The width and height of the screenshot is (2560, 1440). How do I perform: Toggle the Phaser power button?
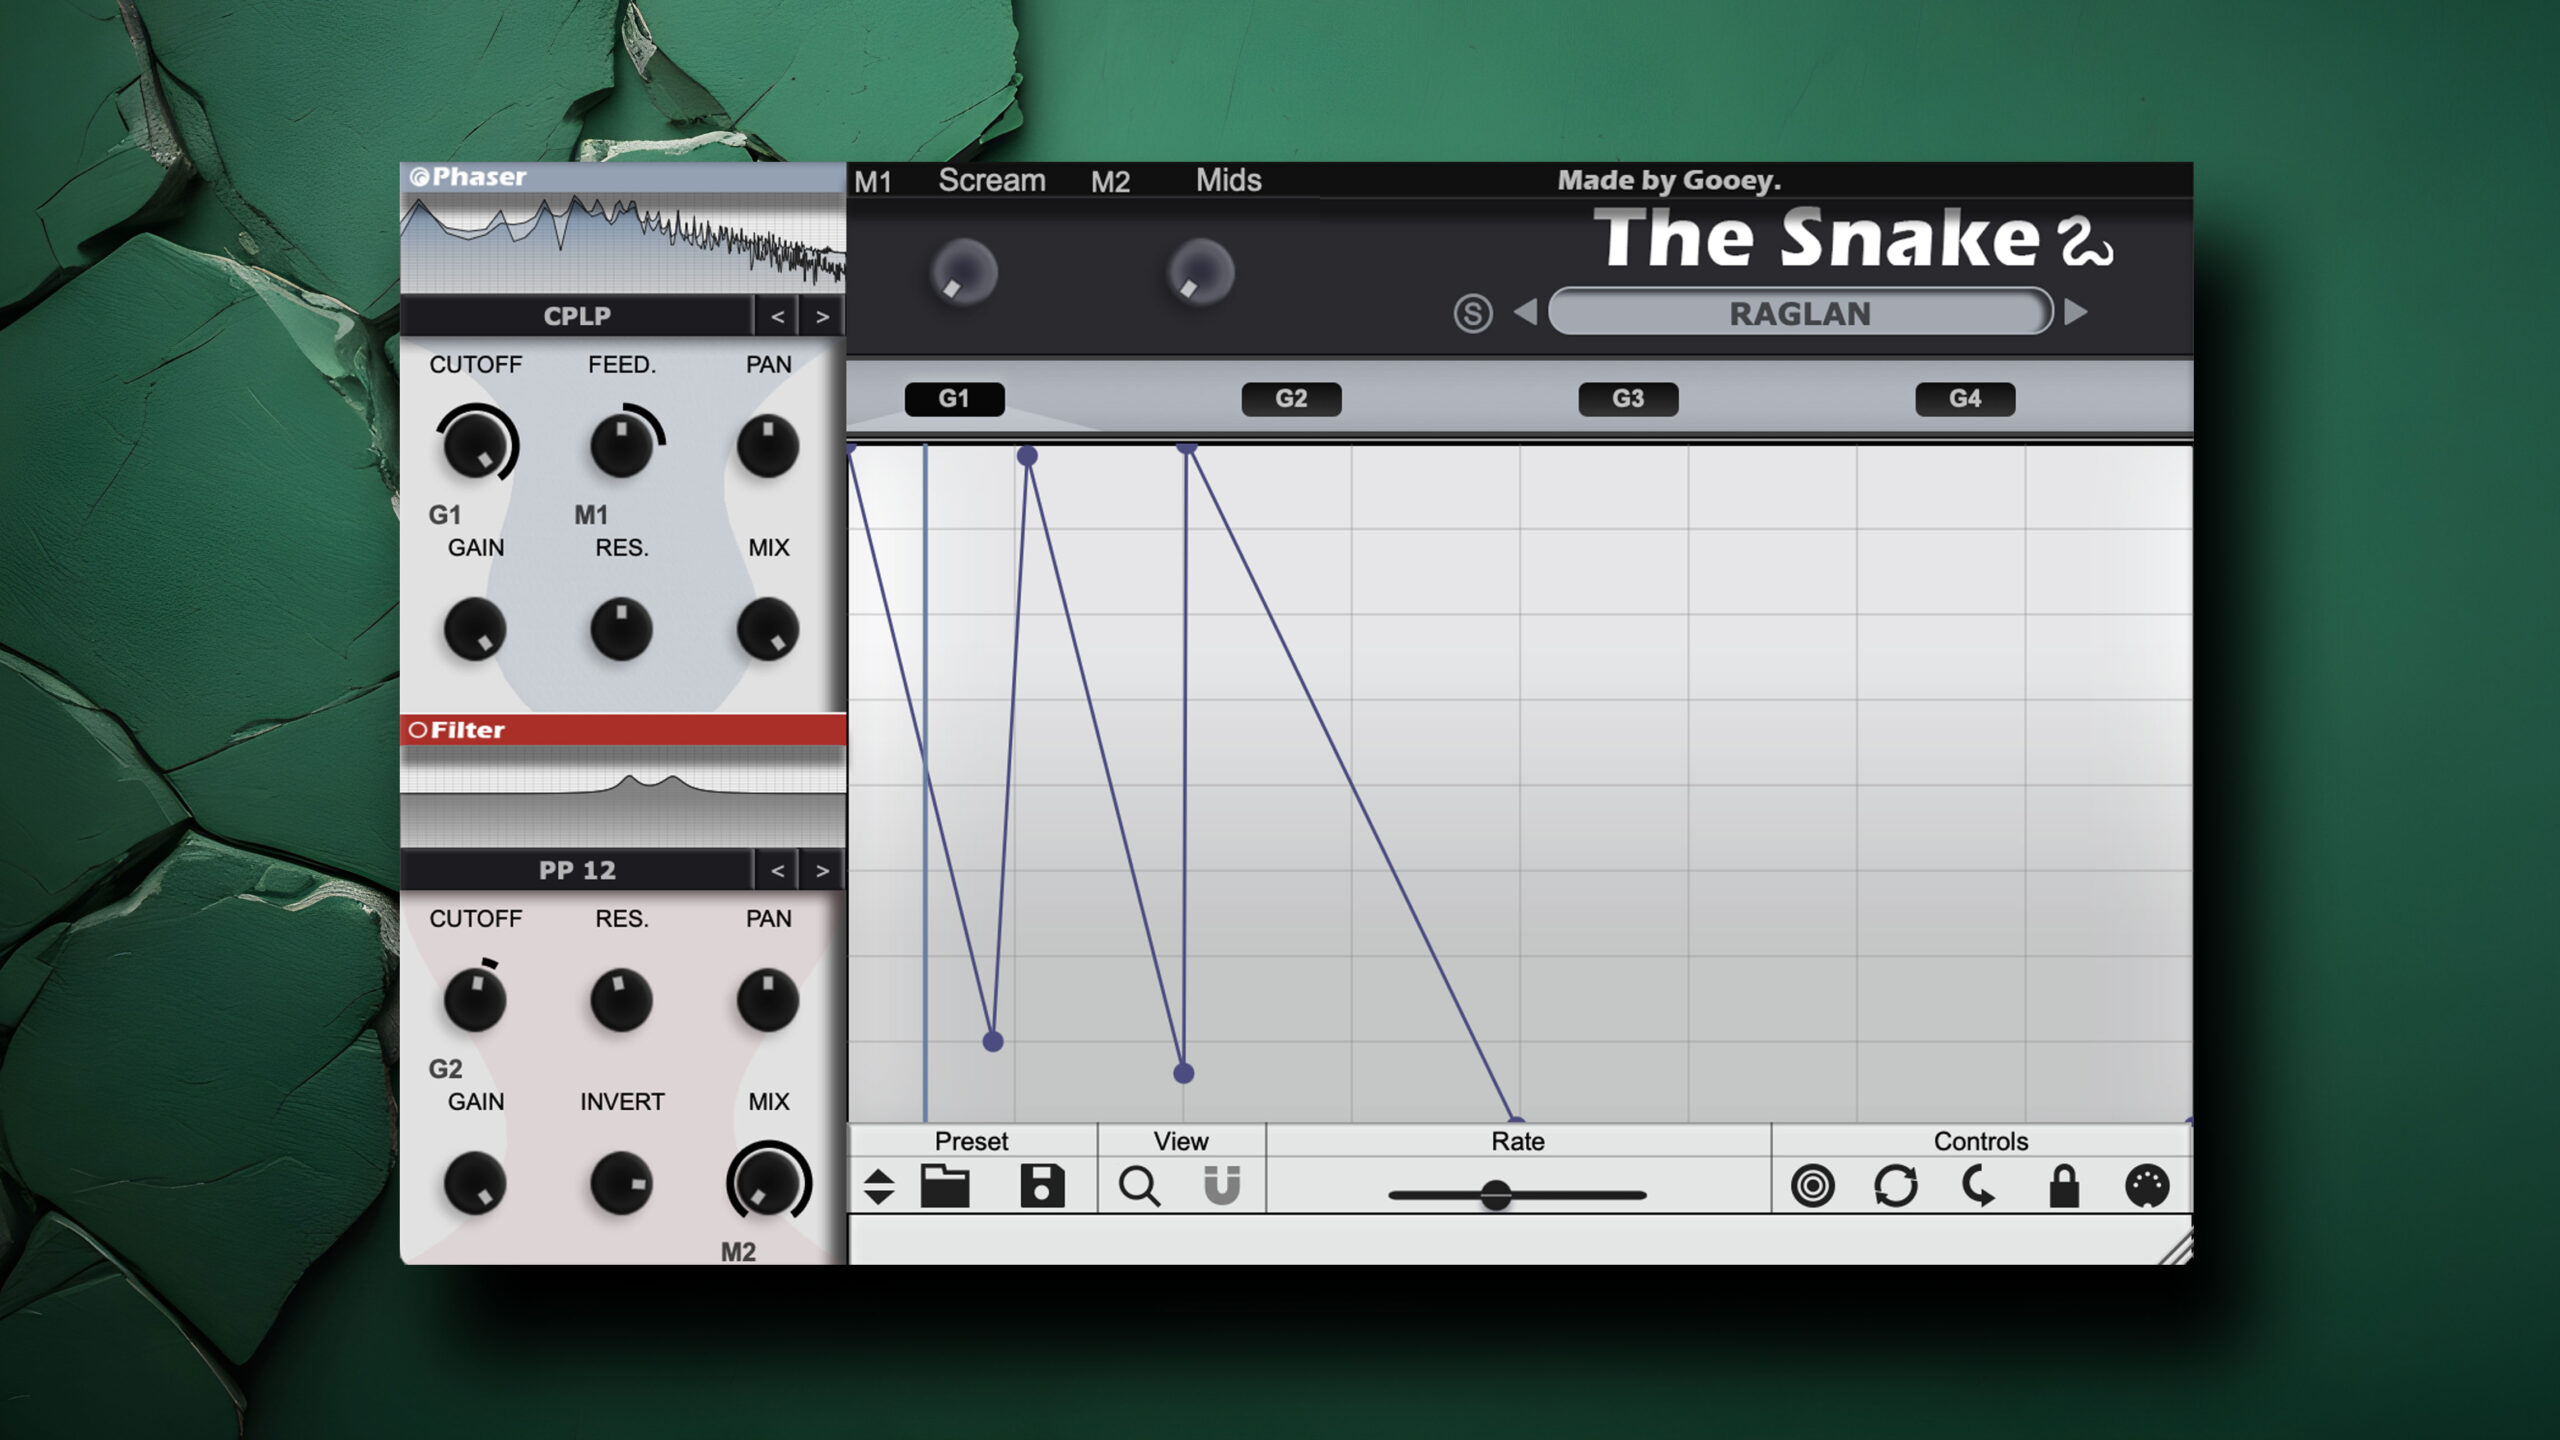pos(419,177)
